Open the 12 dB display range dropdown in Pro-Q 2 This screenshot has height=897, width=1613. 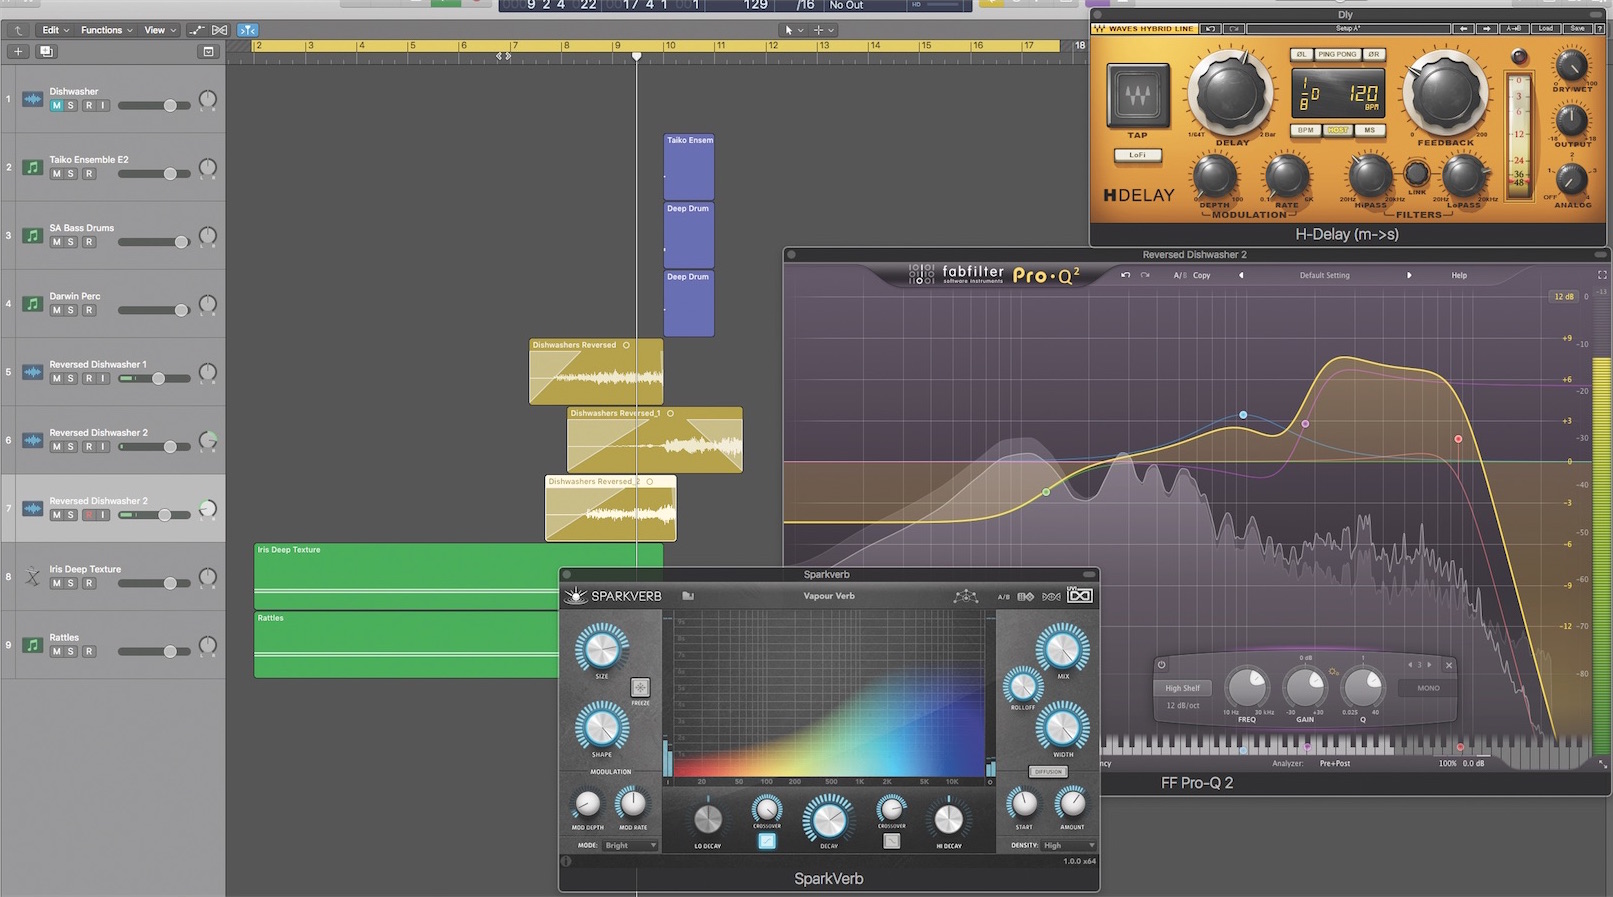[1564, 297]
